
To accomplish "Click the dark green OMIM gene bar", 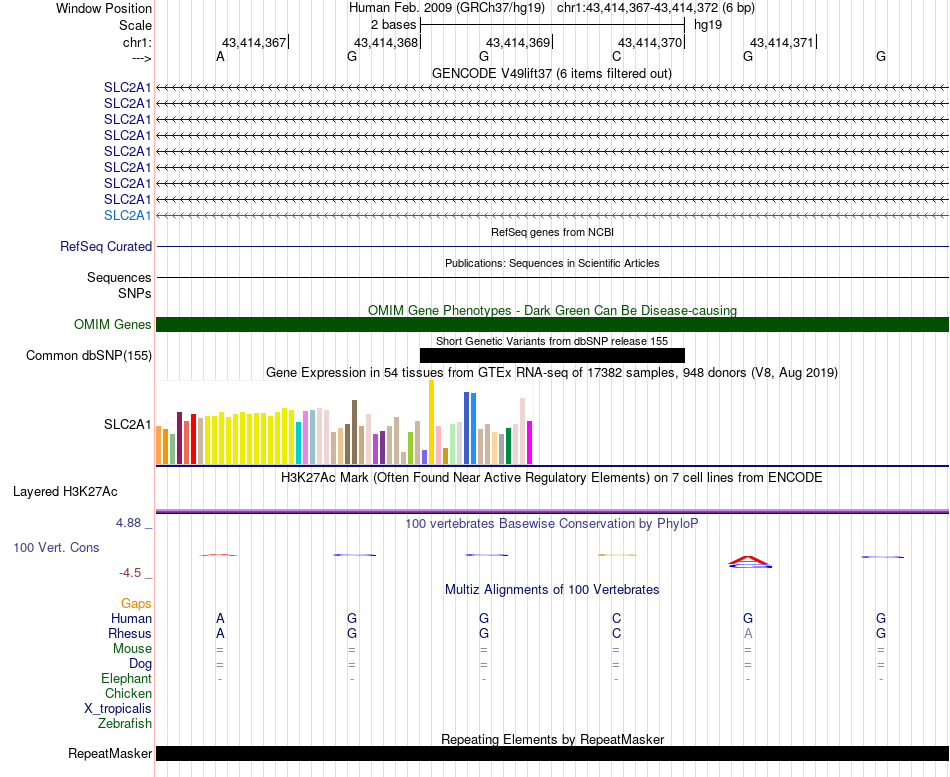I will pyautogui.click(x=553, y=324).
